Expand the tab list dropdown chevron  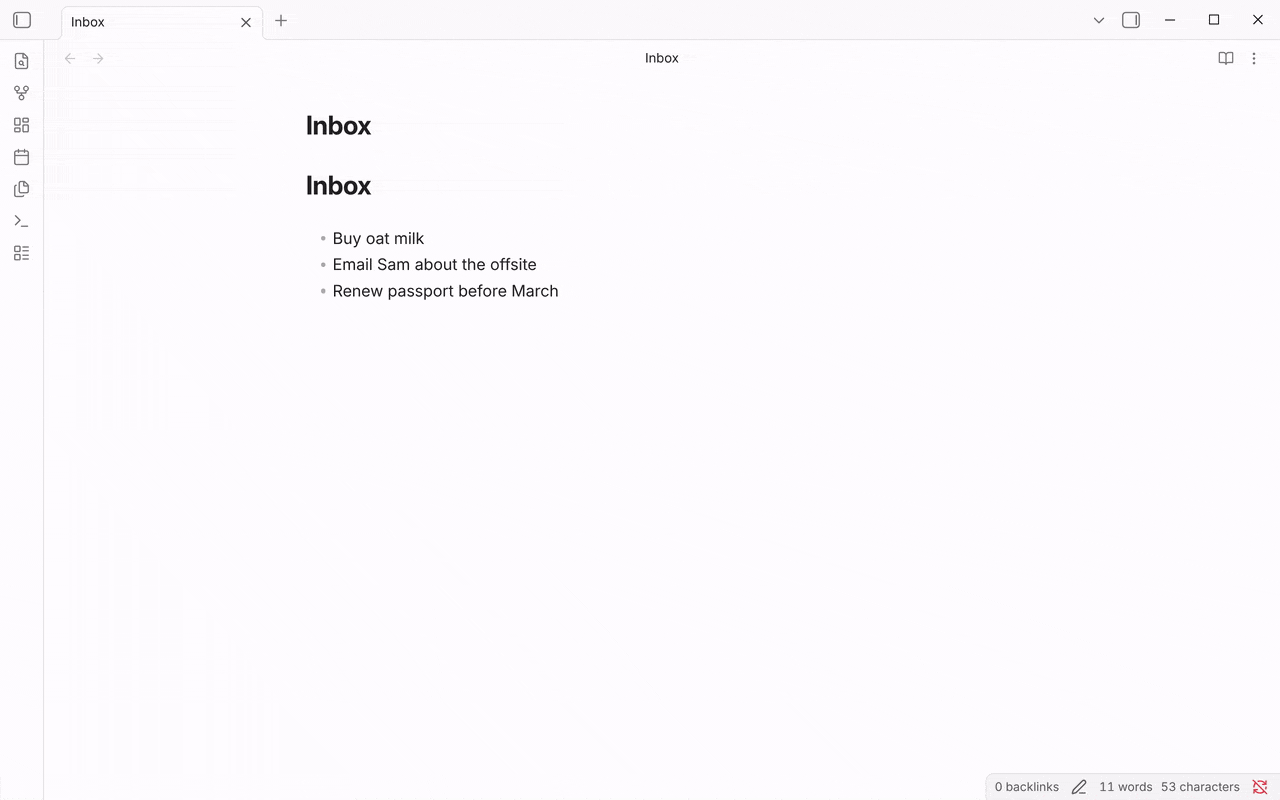point(1099,20)
